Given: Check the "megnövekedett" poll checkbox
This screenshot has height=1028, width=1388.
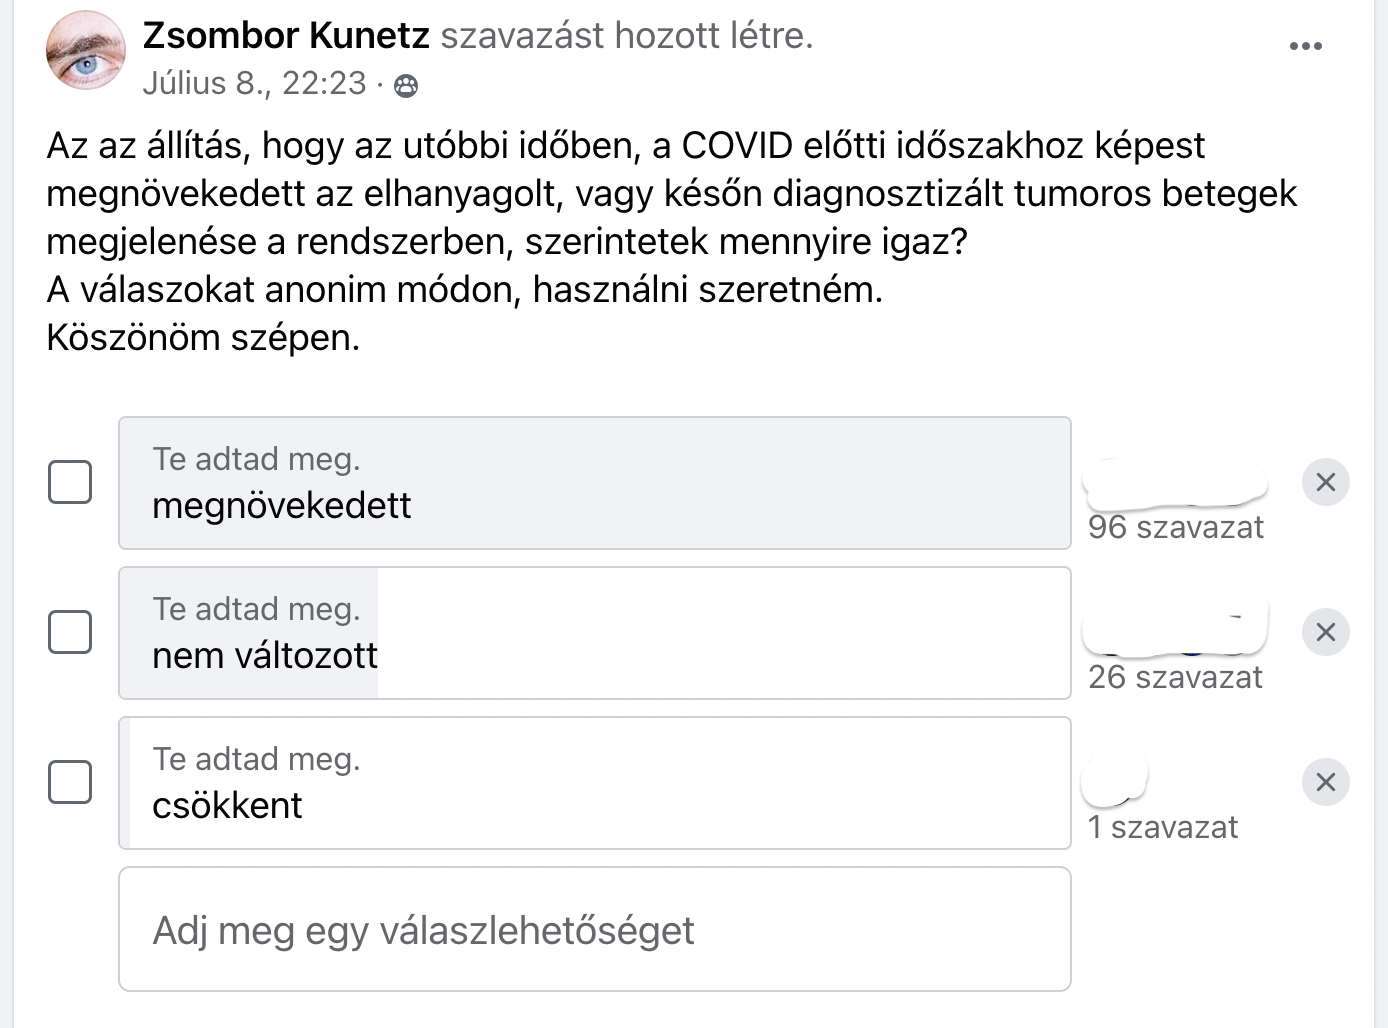Looking at the screenshot, I should click(70, 482).
